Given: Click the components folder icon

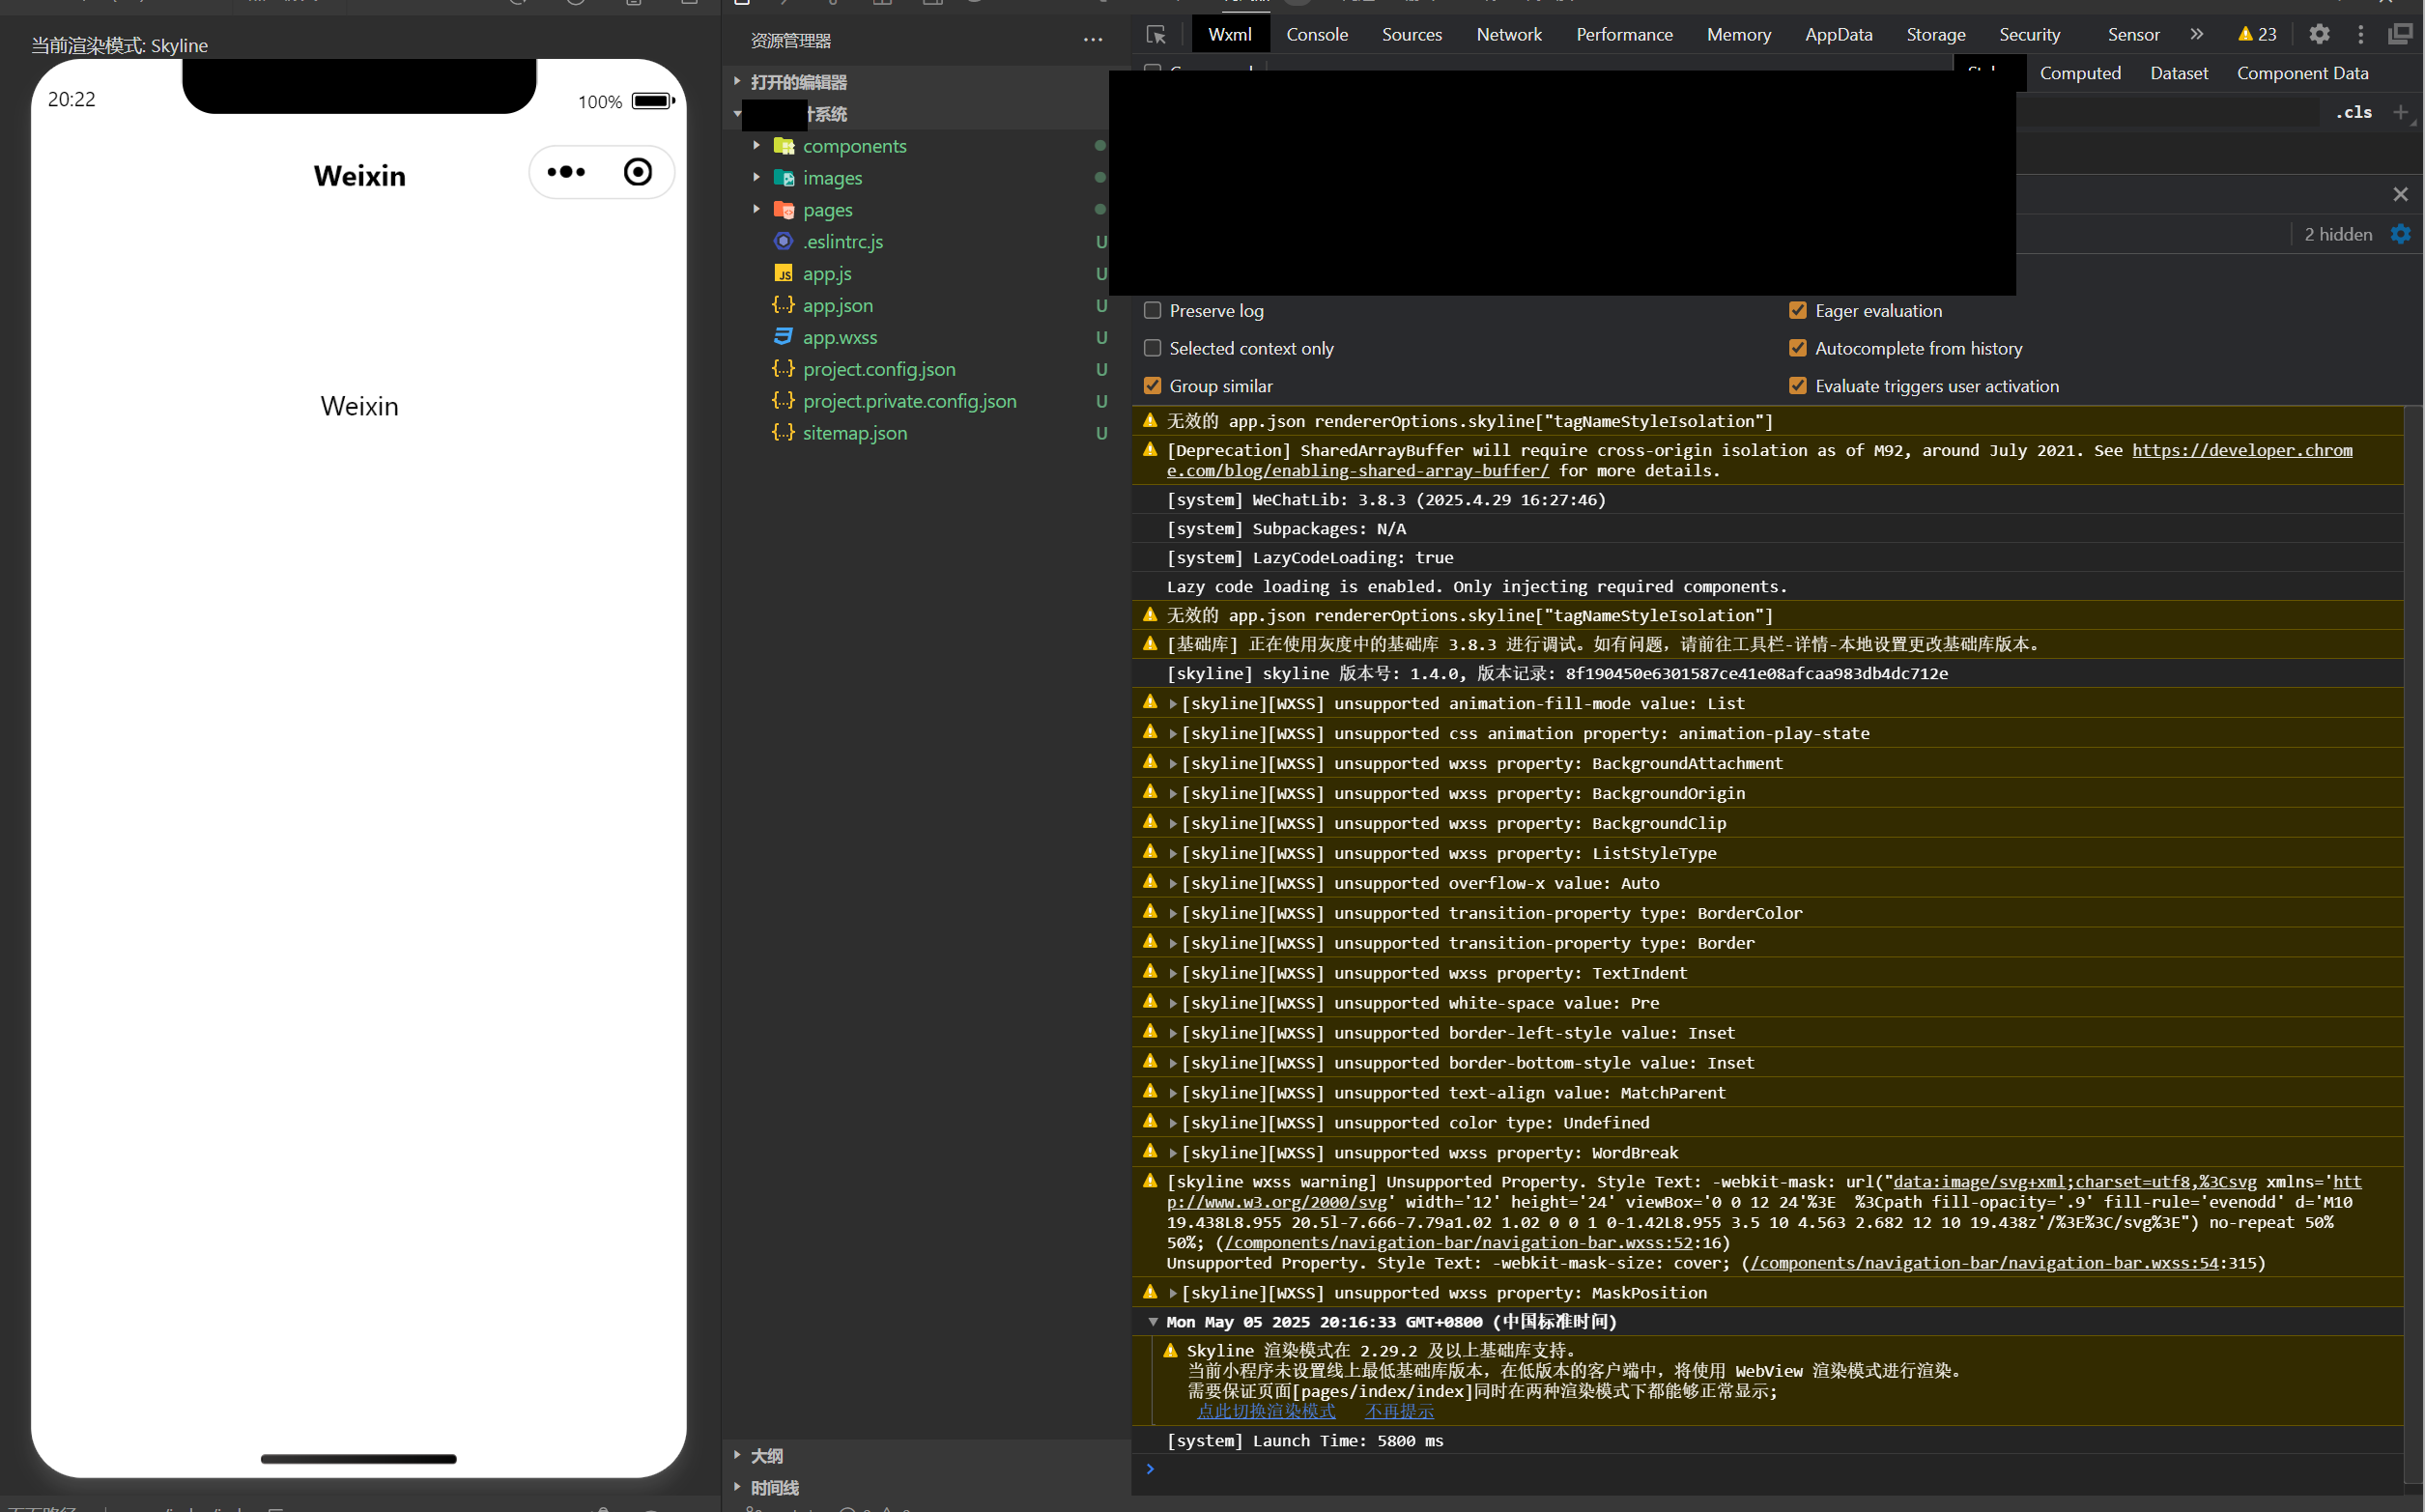Looking at the screenshot, I should (x=784, y=146).
